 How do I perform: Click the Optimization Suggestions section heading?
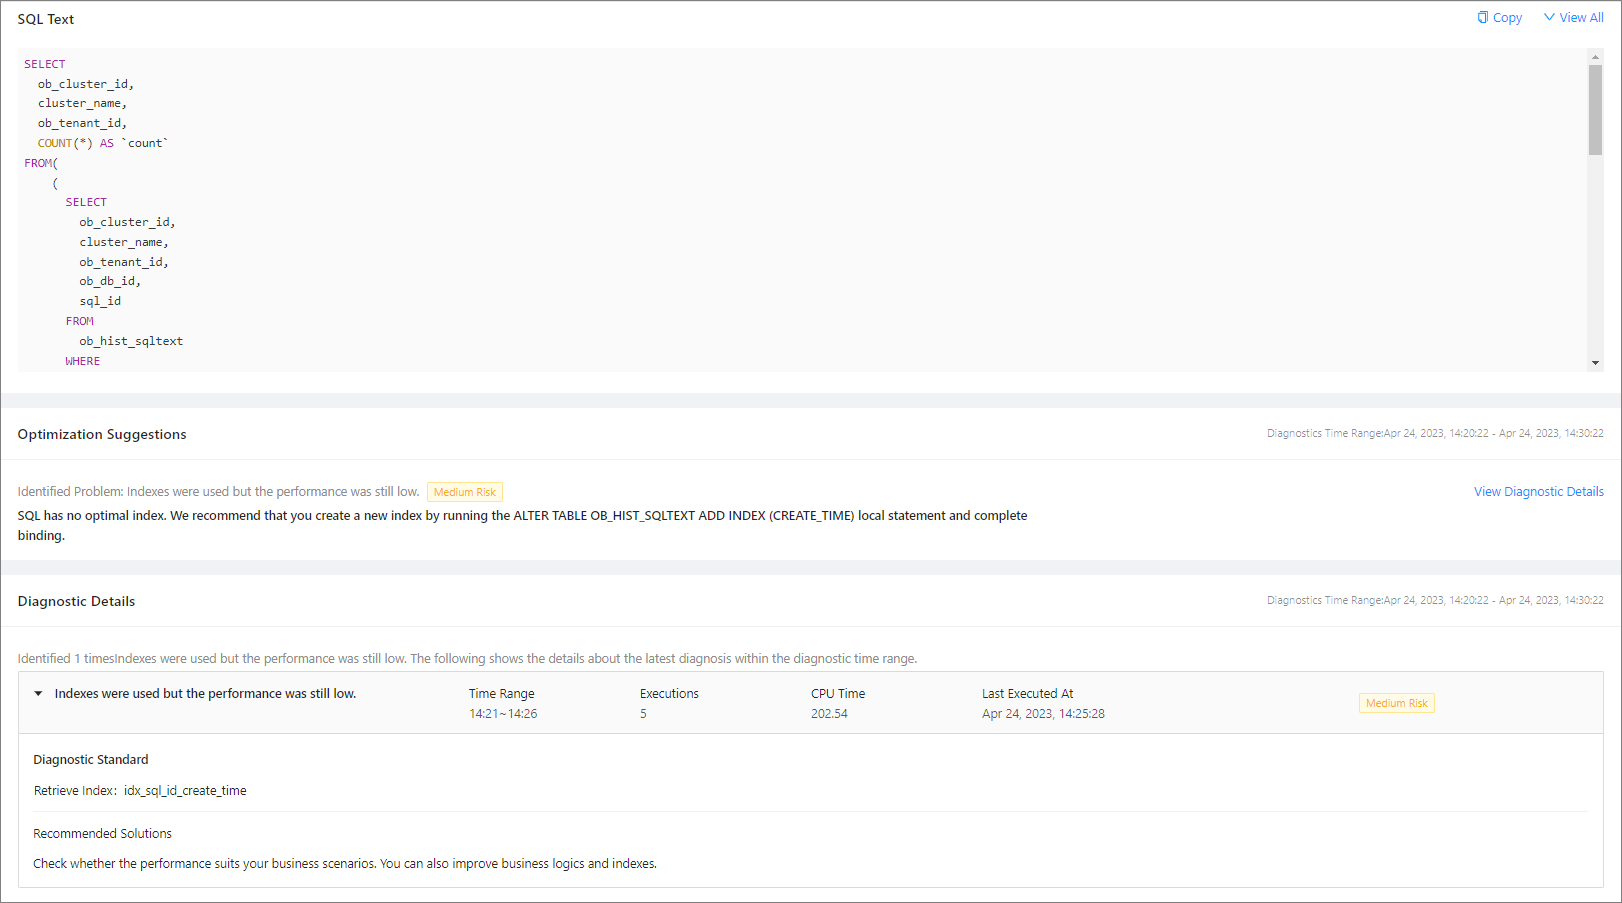(x=102, y=434)
